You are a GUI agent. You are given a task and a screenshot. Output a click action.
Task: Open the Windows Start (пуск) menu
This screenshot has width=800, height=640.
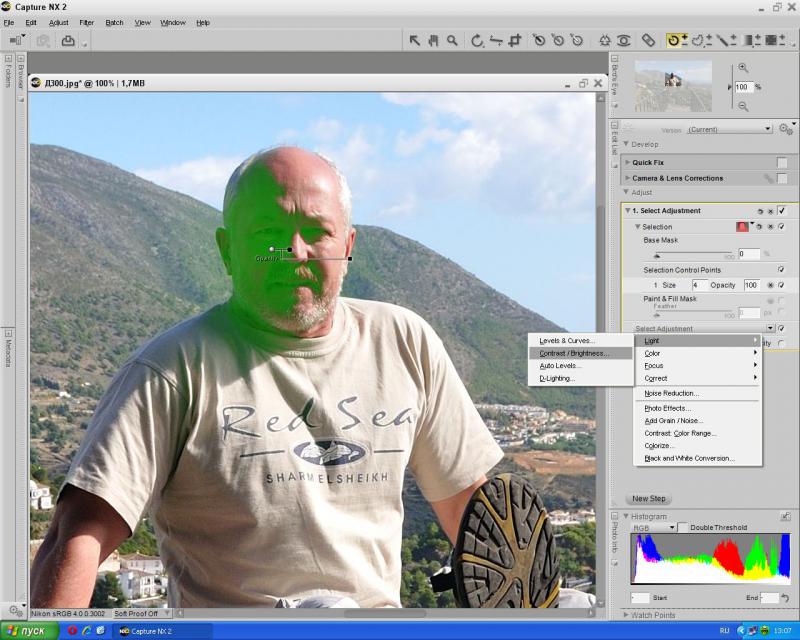point(30,631)
